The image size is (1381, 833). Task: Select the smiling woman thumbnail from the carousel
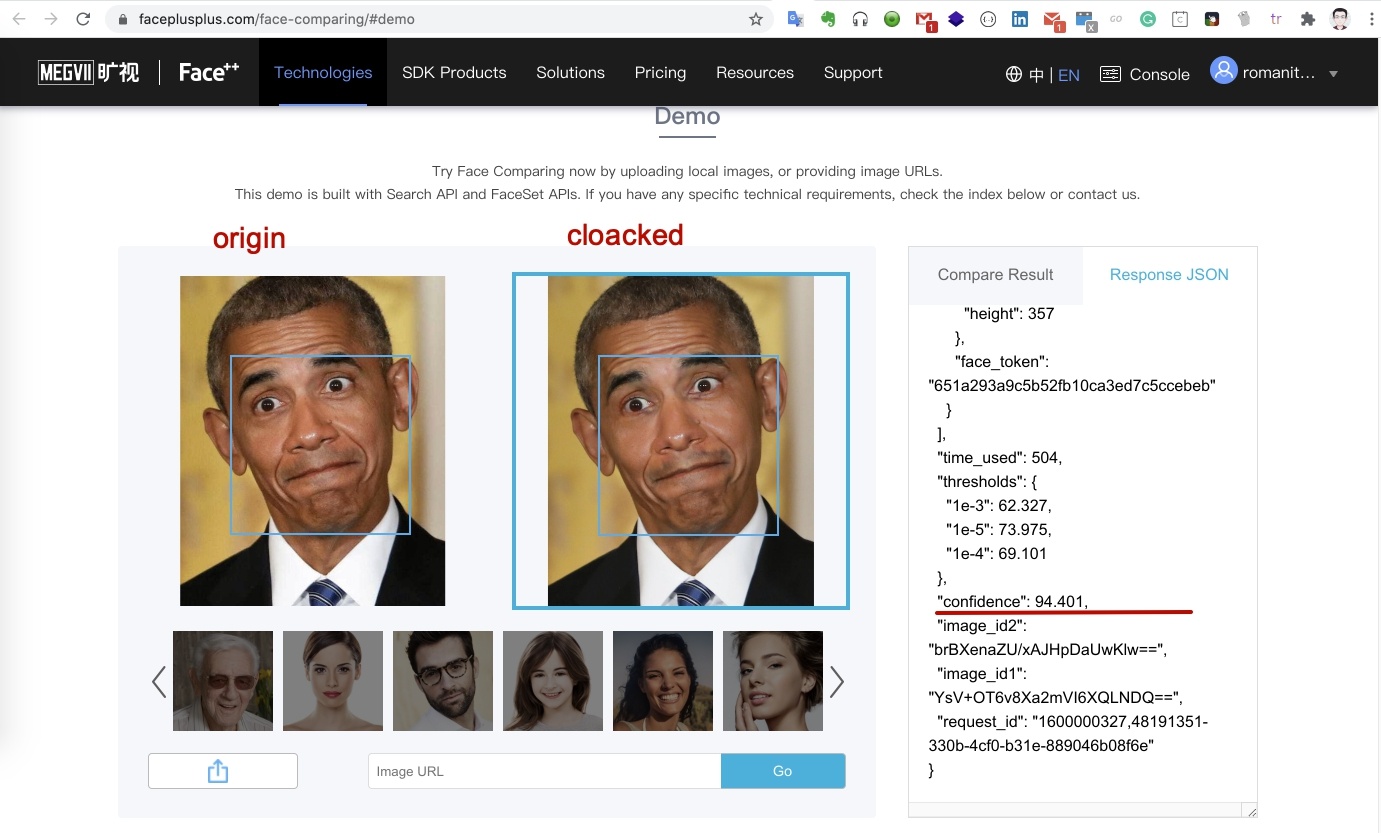click(662, 681)
